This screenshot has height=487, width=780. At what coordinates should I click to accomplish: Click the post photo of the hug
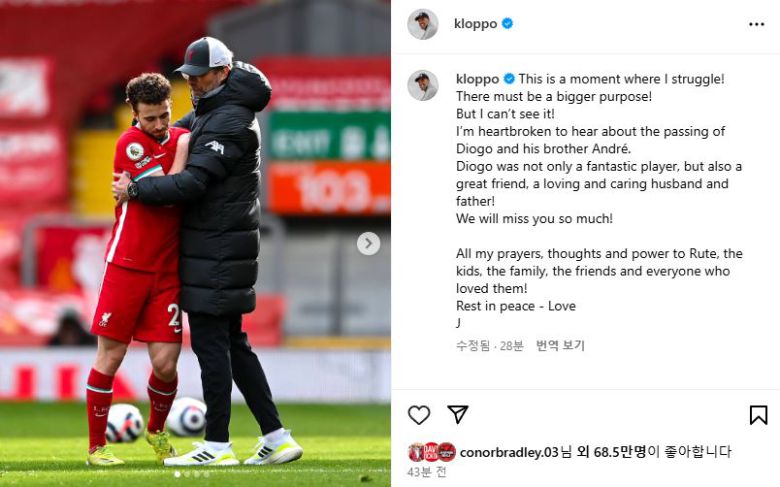pyautogui.click(x=195, y=243)
